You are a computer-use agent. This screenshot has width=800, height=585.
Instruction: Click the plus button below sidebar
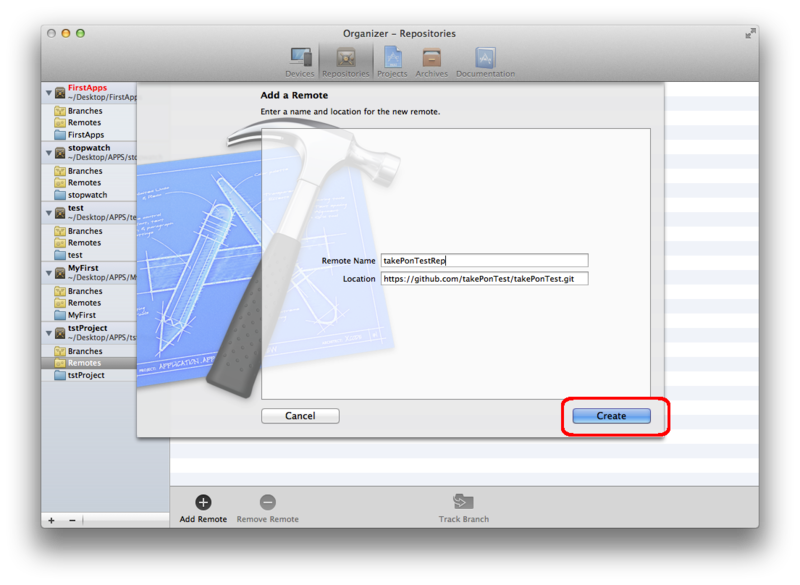(x=52, y=520)
